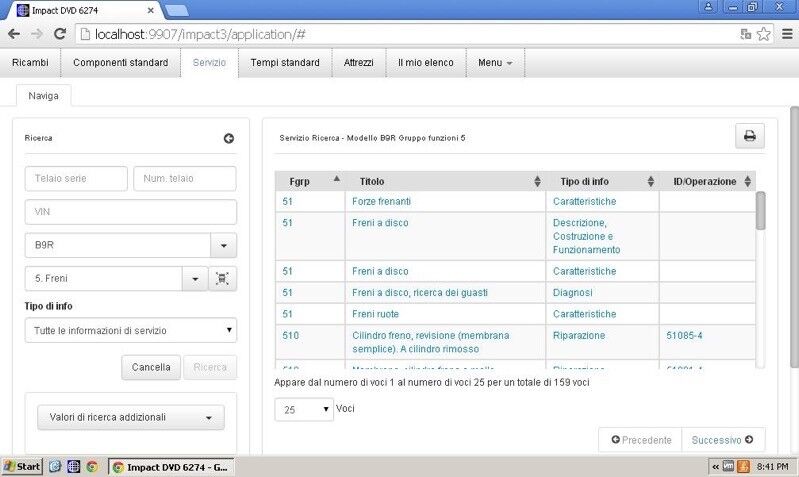Bookmark page using the star icon
This screenshot has height=477, width=799.
pyautogui.click(x=764, y=34)
